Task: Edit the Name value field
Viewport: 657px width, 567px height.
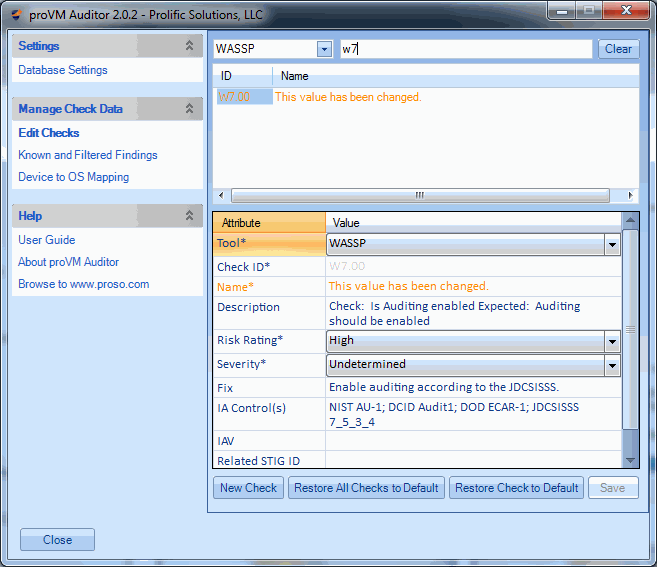Action: point(473,286)
